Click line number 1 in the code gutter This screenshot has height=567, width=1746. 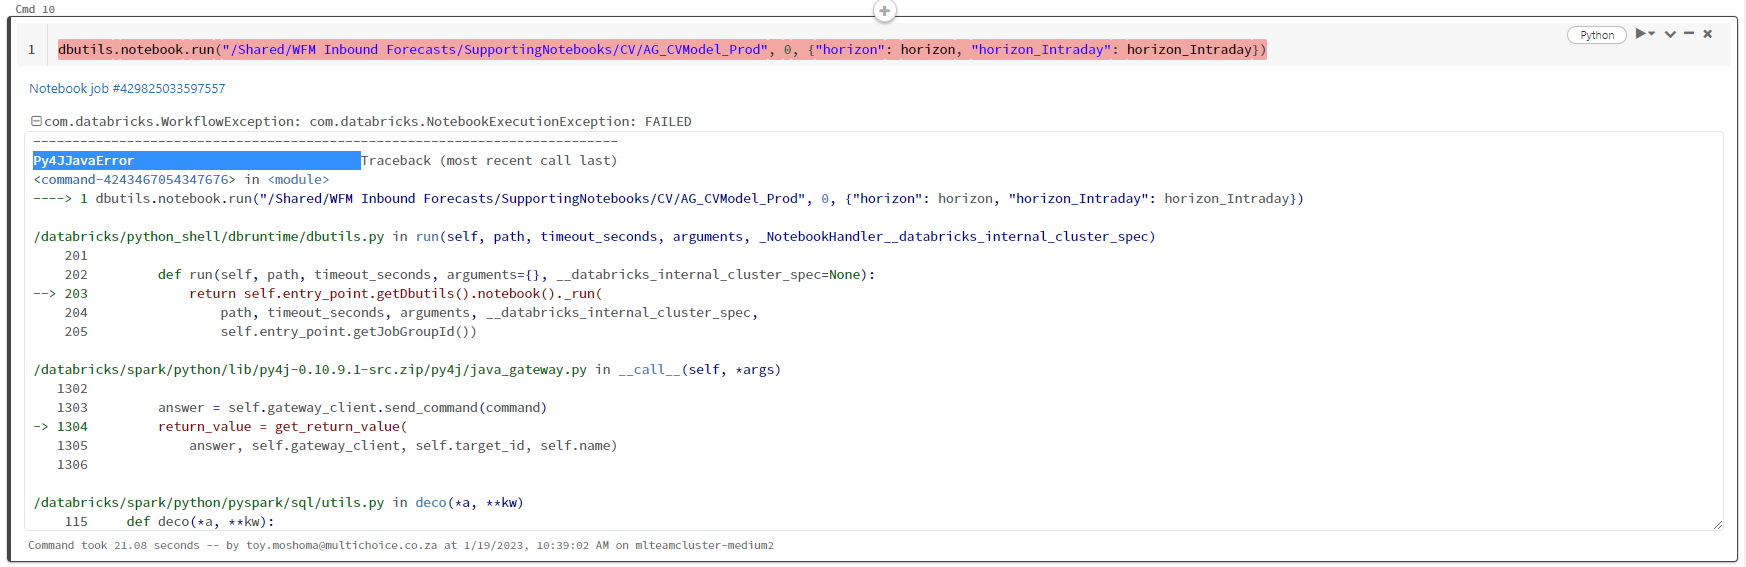click(32, 50)
